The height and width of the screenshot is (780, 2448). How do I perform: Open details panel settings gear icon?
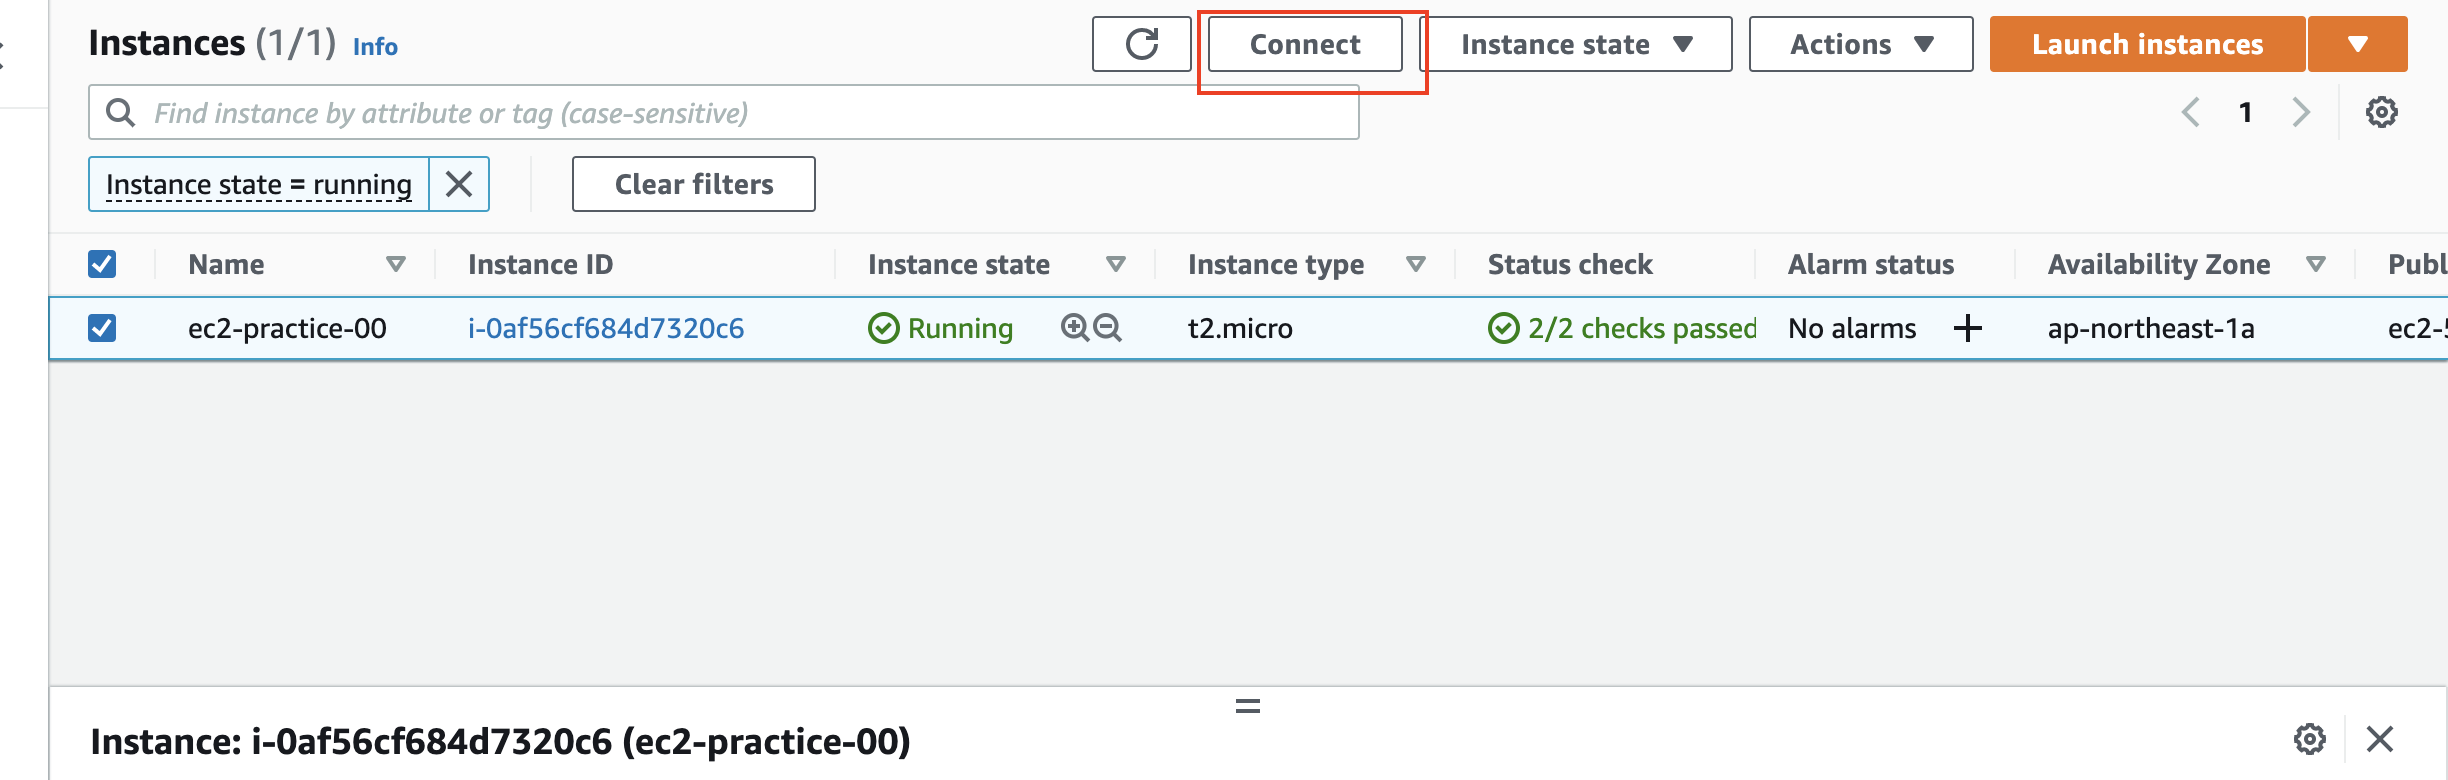click(2309, 739)
